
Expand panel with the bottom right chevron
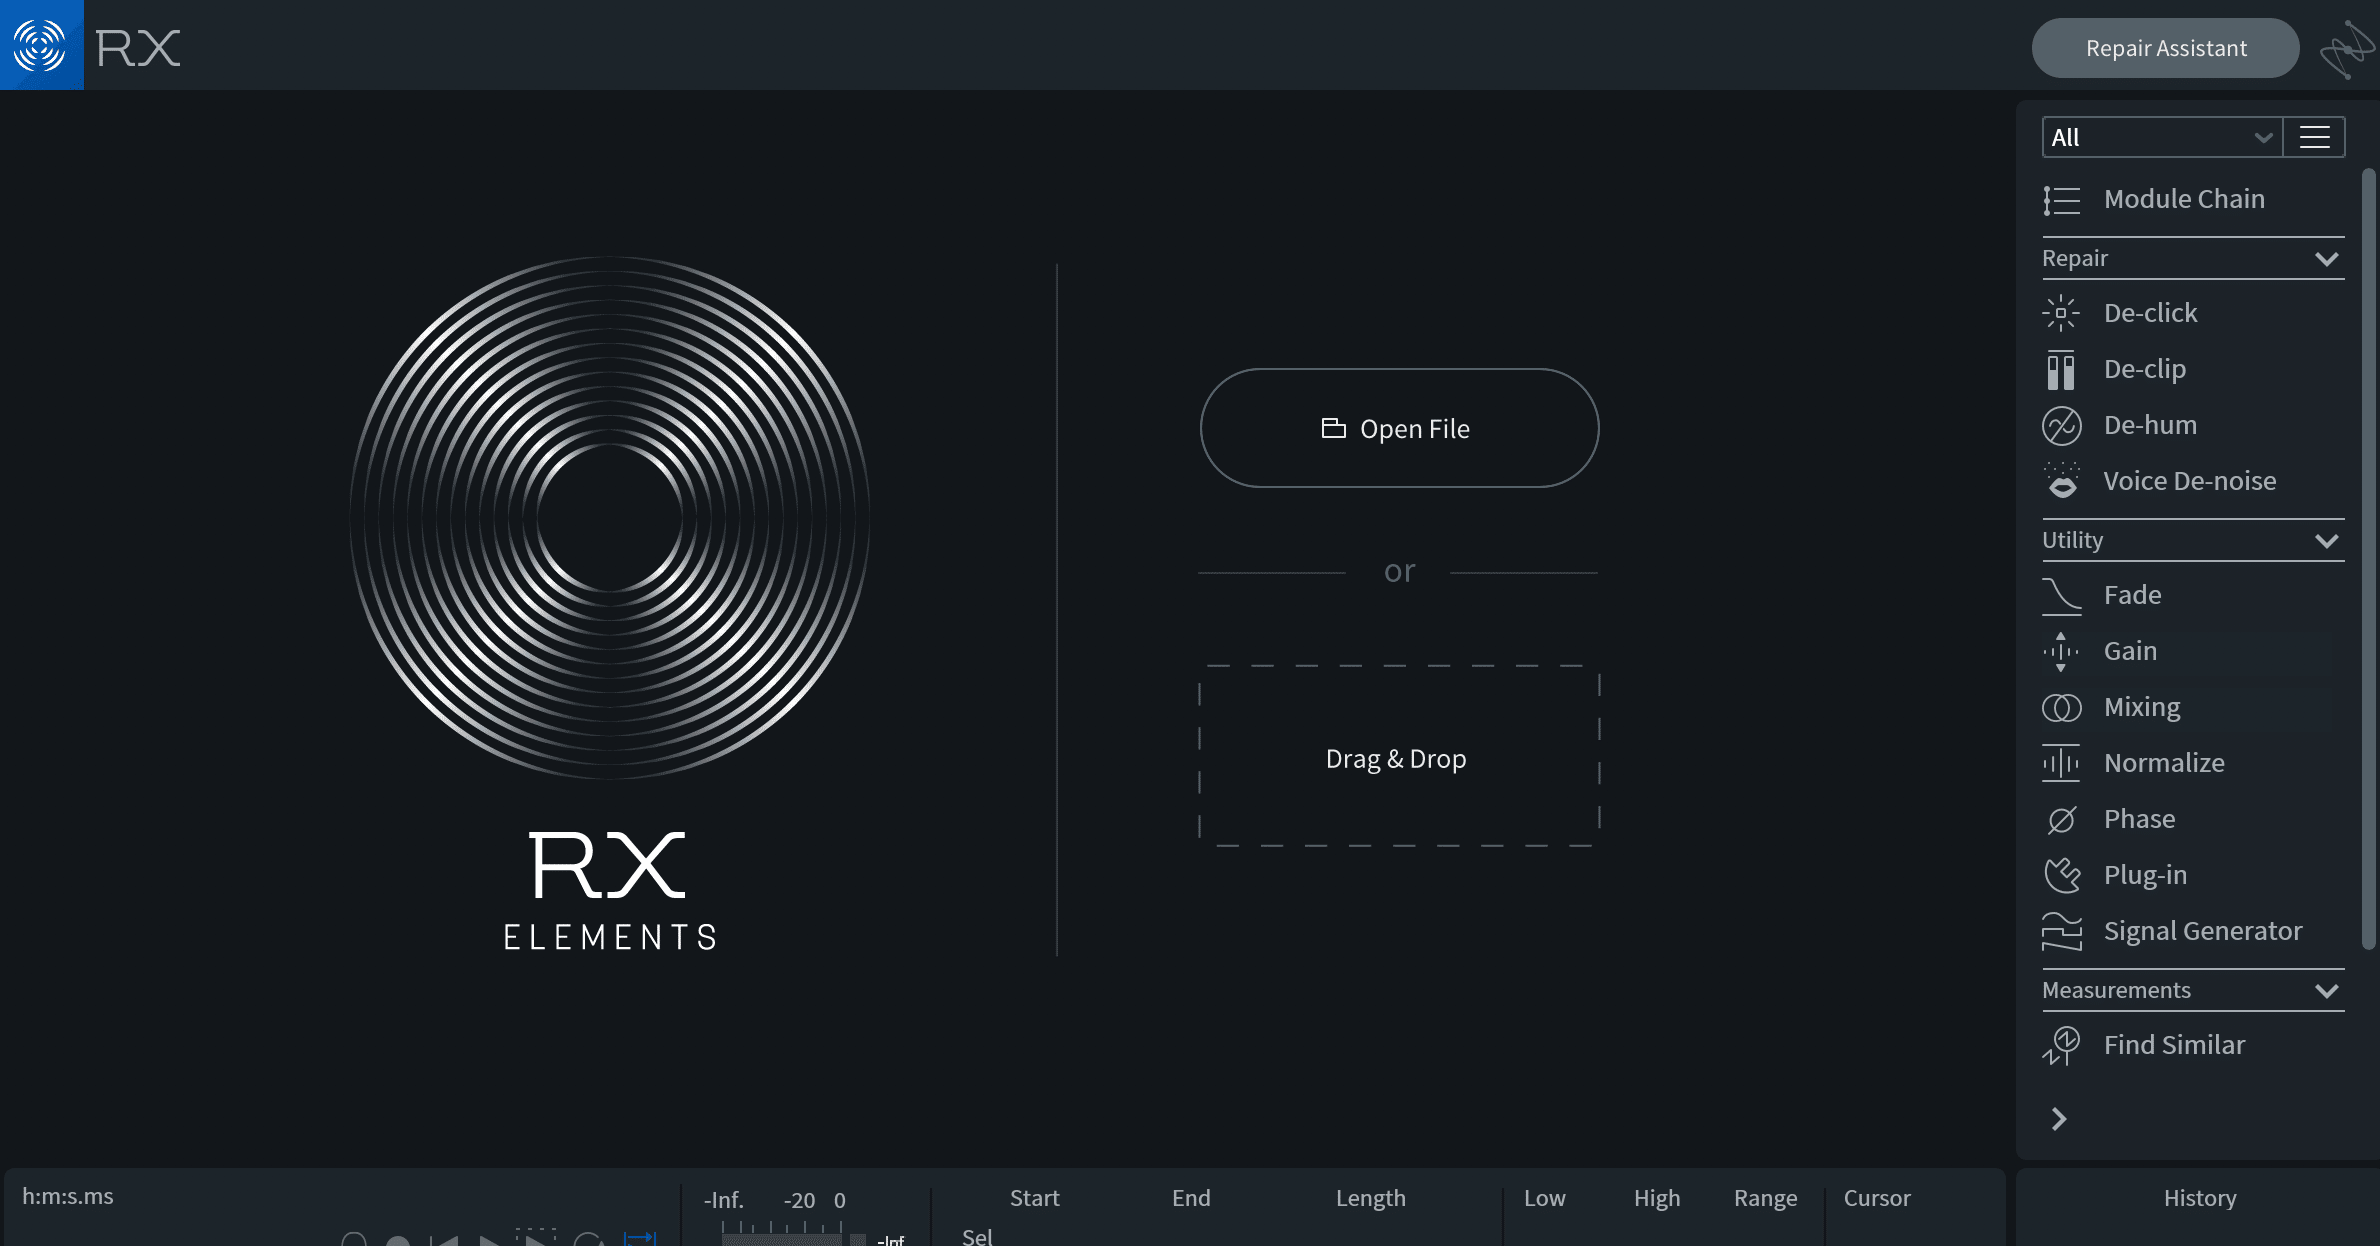2059,1119
